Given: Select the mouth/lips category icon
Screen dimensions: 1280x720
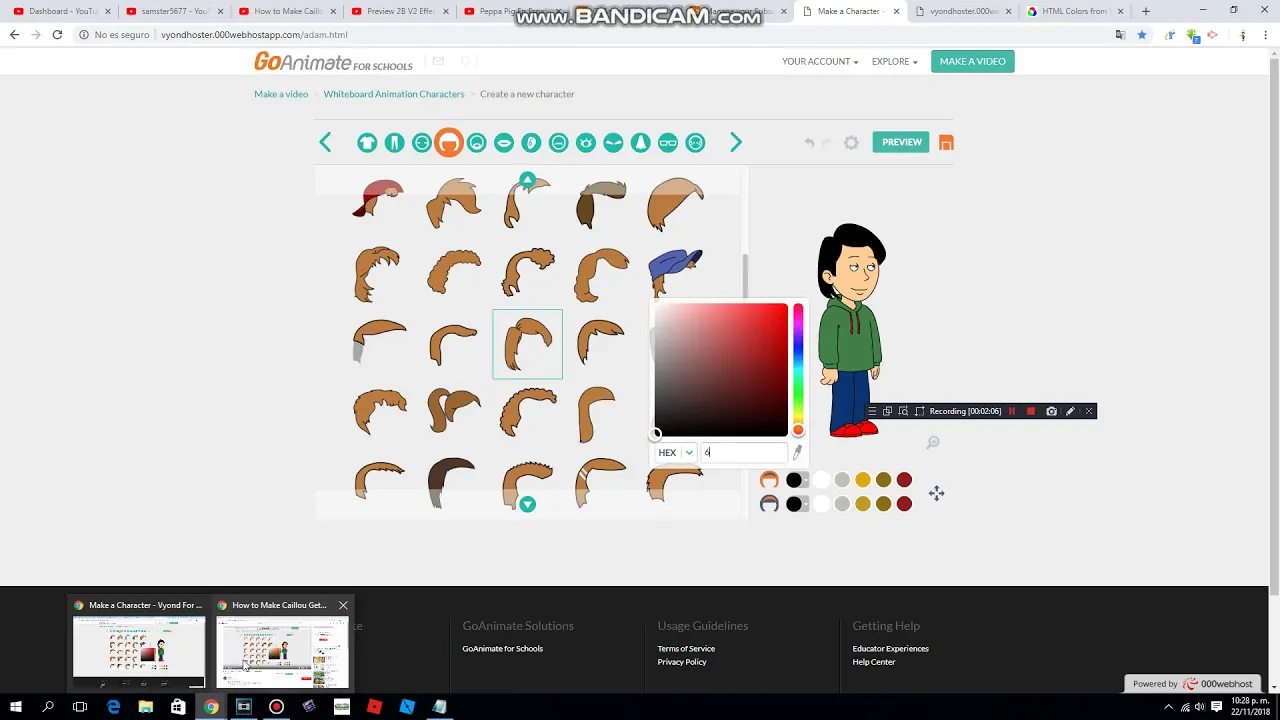Looking at the screenshot, I should (504, 143).
